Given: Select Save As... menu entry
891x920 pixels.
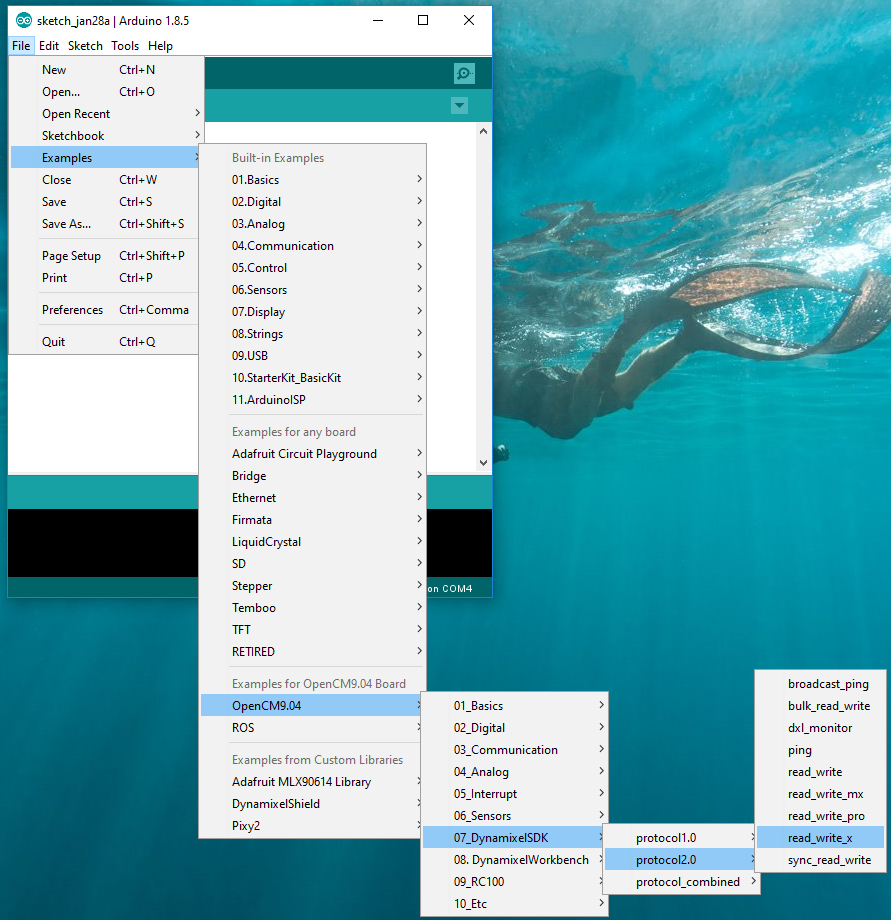Looking at the screenshot, I should (x=66, y=224).
